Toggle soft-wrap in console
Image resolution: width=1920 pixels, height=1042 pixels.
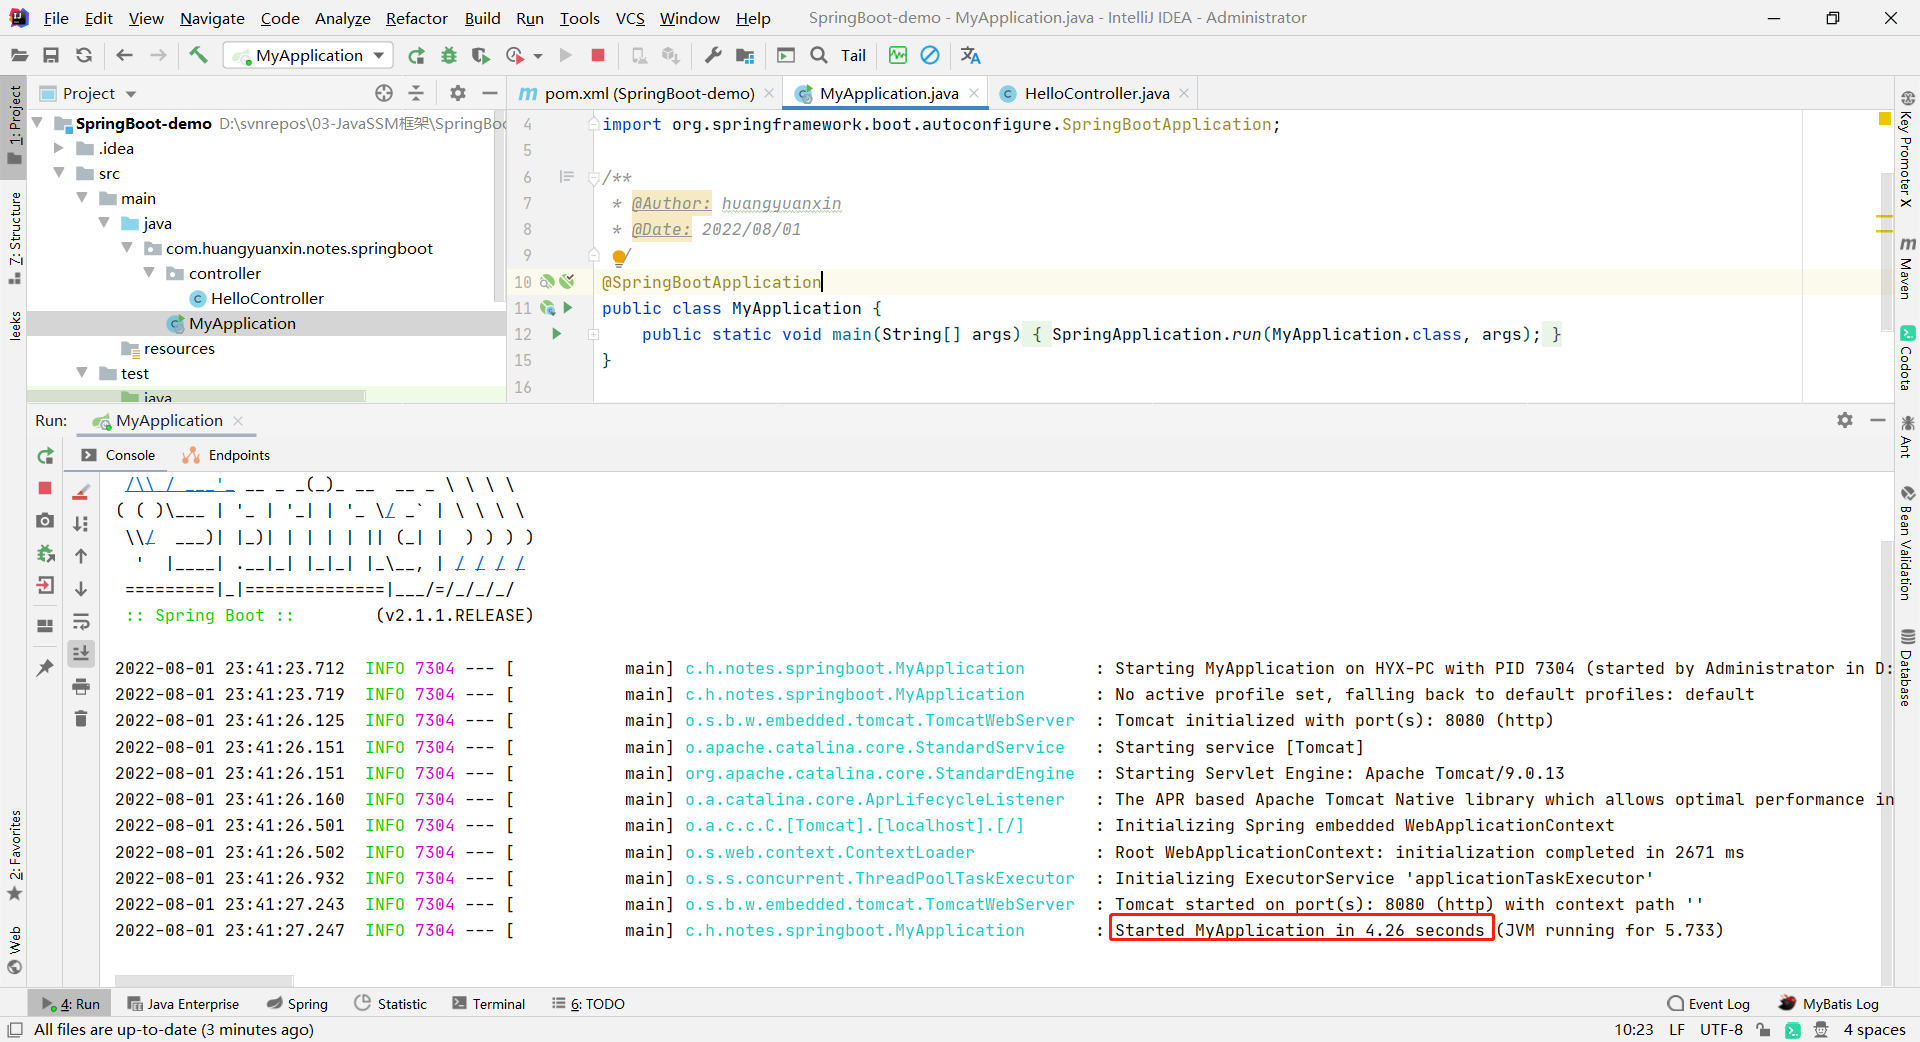coord(81,621)
